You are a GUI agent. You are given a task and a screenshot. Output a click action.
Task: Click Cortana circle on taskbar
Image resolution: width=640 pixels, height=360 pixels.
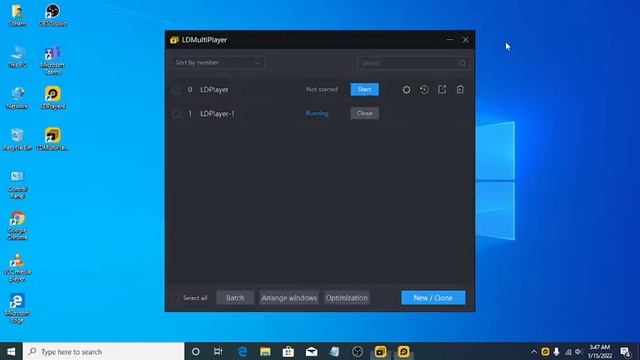(x=196, y=351)
